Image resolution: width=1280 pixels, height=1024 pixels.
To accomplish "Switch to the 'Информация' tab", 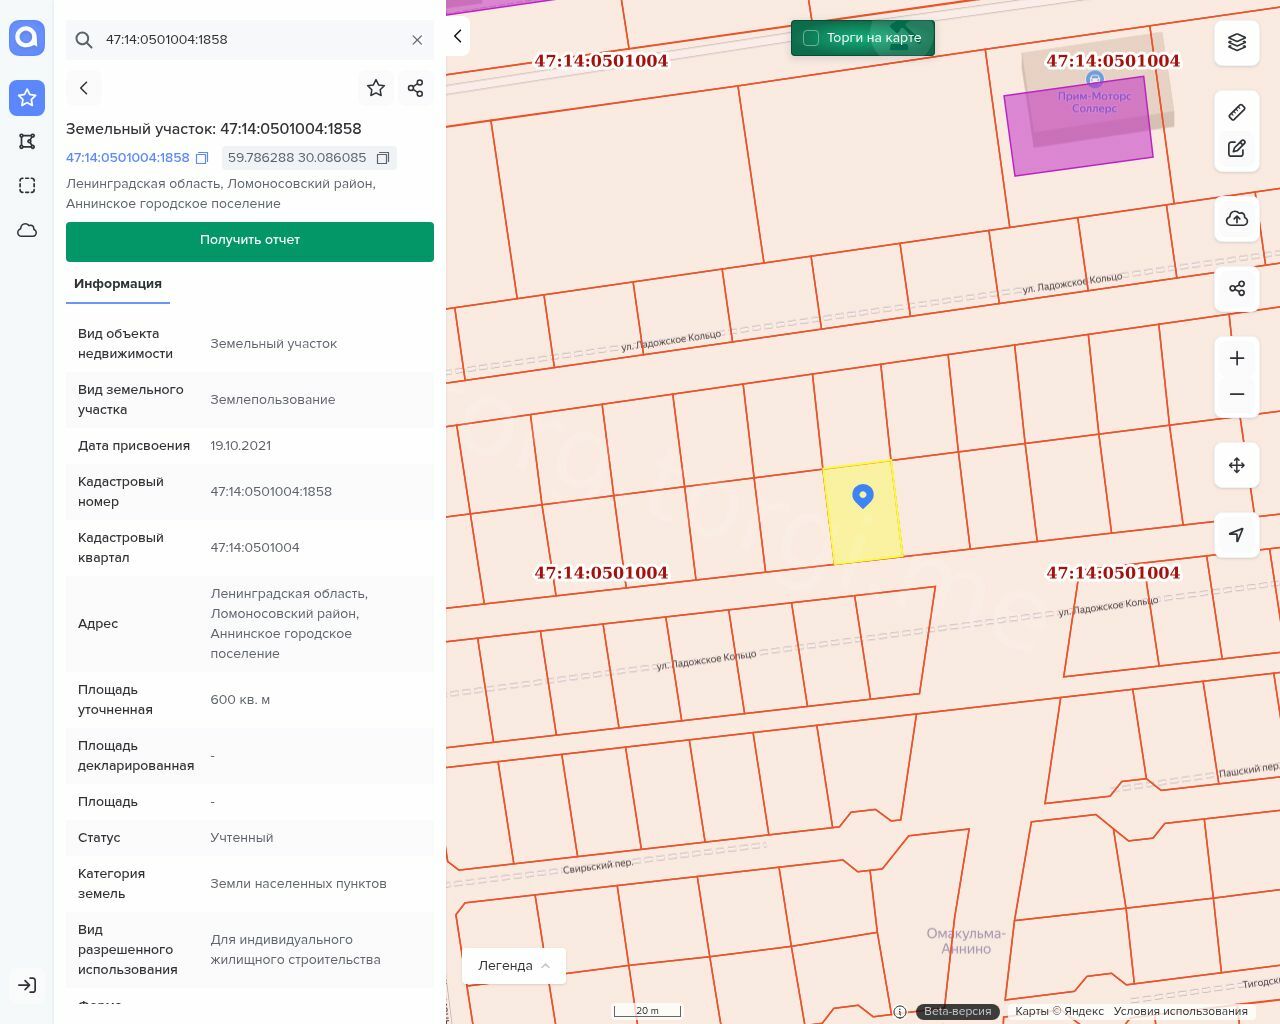I will [118, 284].
